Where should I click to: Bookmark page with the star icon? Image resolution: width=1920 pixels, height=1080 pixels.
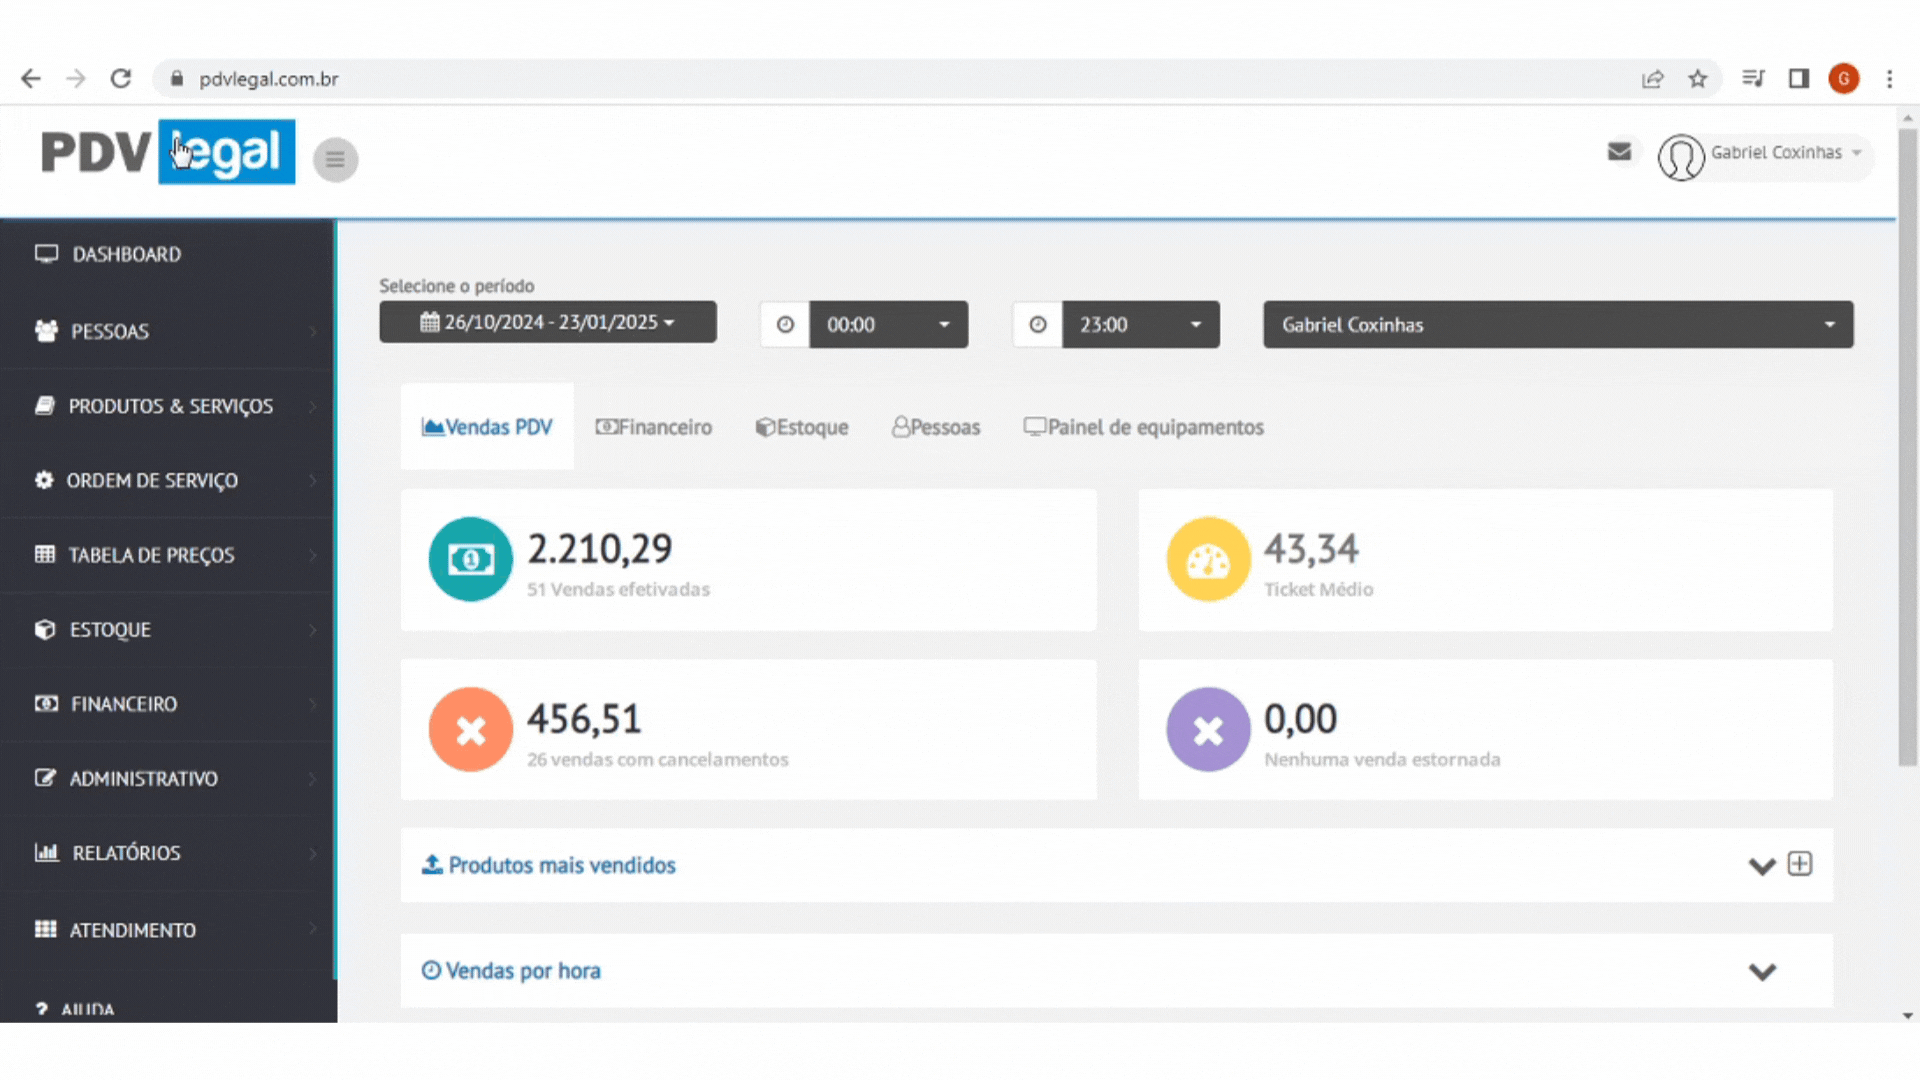[x=1698, y=79]
